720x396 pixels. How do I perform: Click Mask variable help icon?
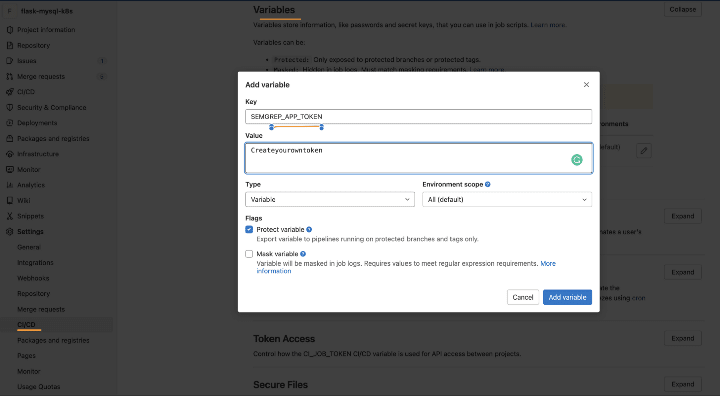click(303, 254)
